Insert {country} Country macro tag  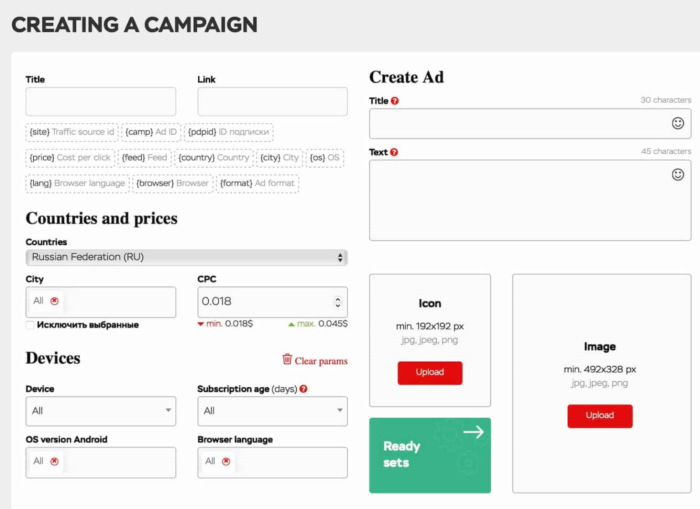pyautogui.click(x=214, y=158)
